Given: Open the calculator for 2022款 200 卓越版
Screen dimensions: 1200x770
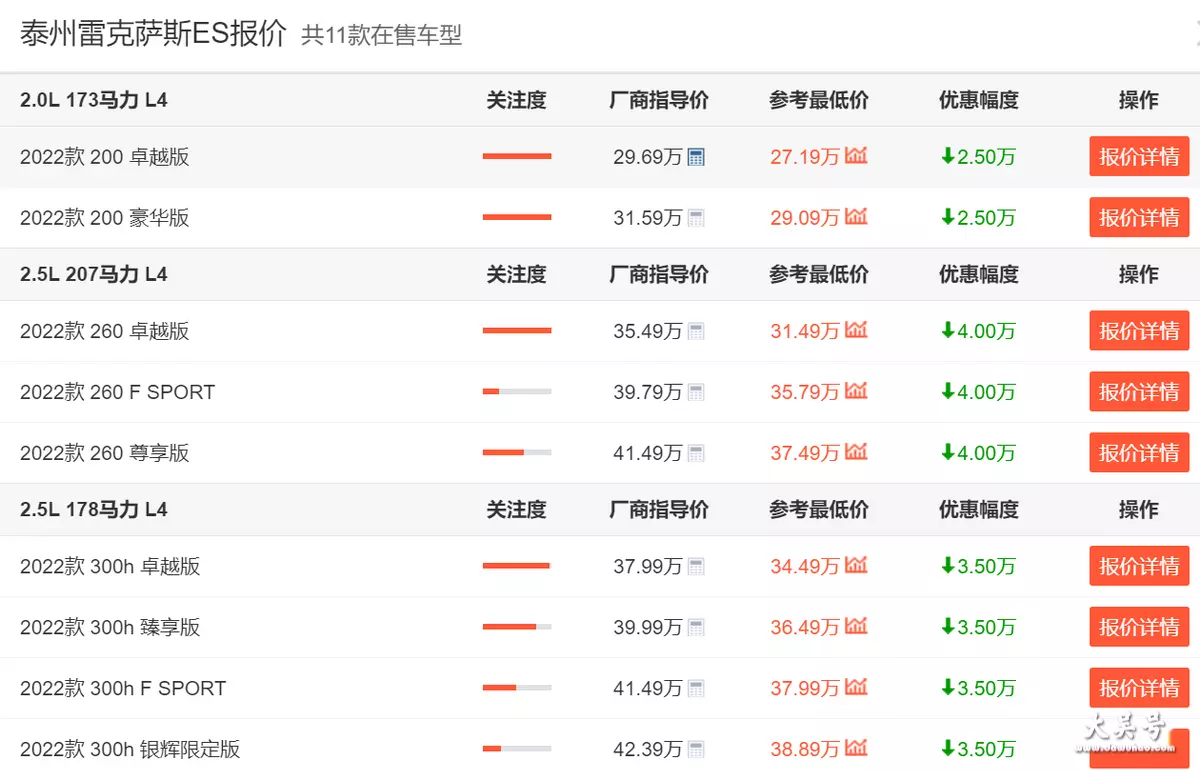Looking at the screenshot, I should (696, 157).
